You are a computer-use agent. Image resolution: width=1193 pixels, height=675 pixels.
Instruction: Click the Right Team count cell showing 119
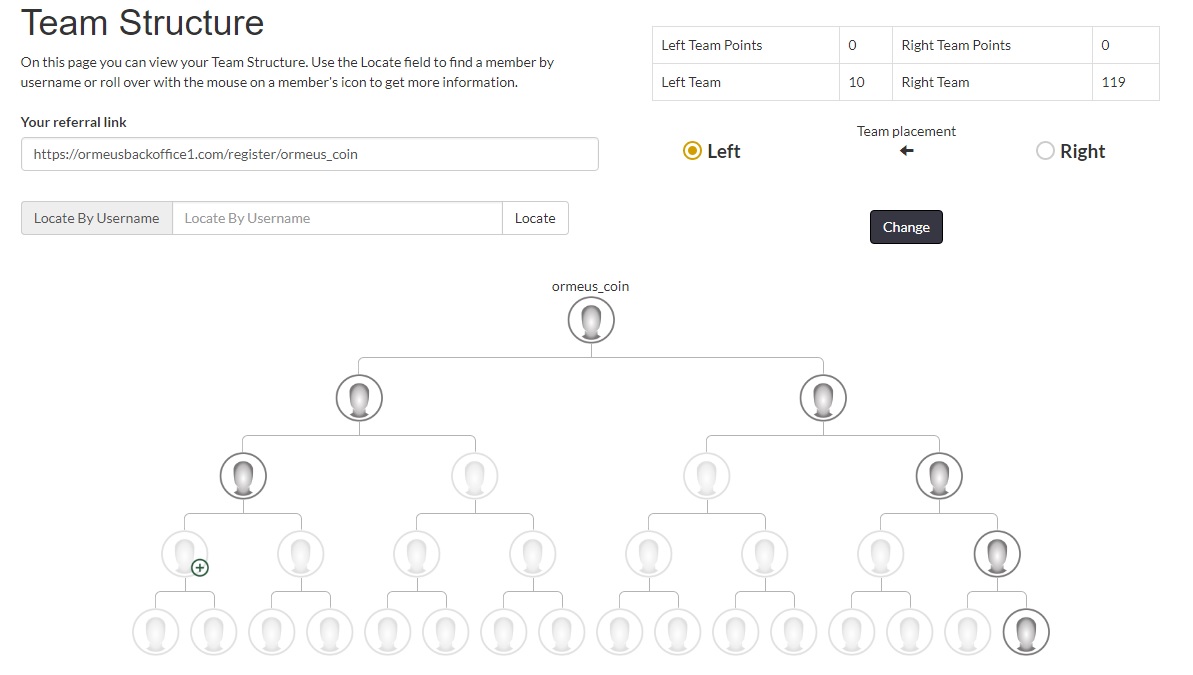tap(1125, 82)
